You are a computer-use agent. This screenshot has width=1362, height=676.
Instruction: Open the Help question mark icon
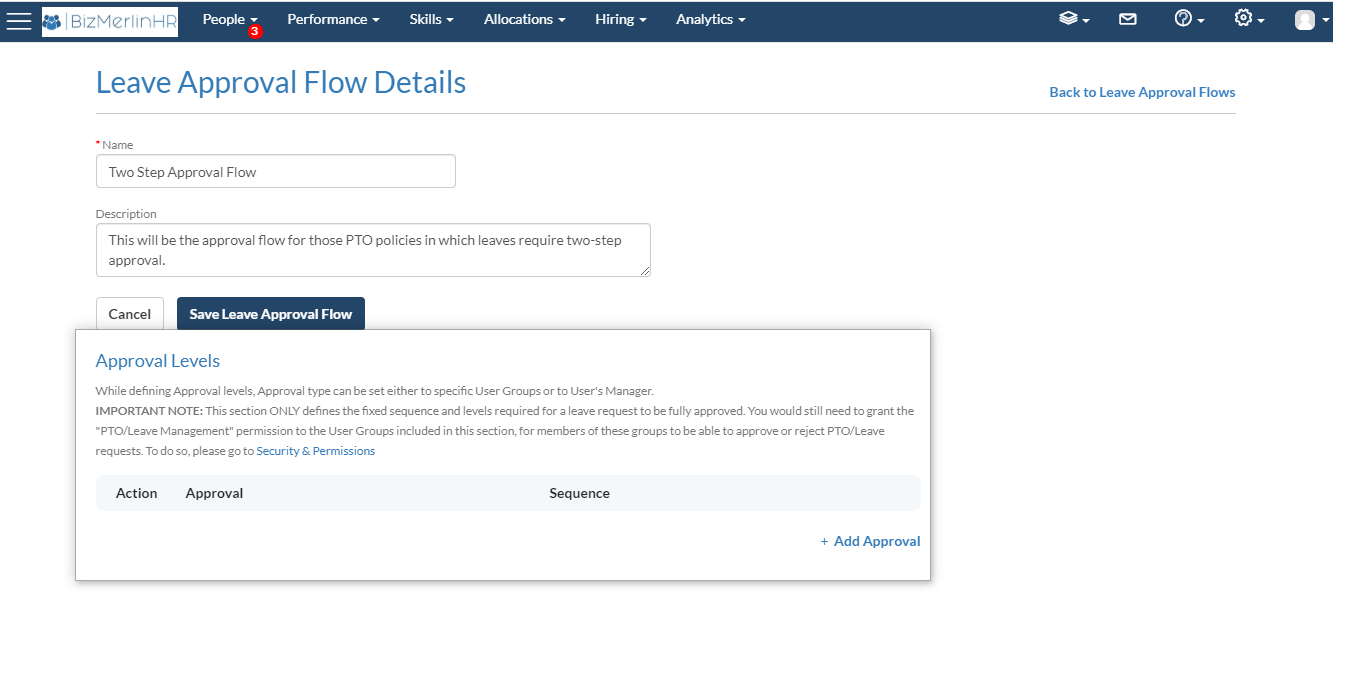click(1184, 18)
